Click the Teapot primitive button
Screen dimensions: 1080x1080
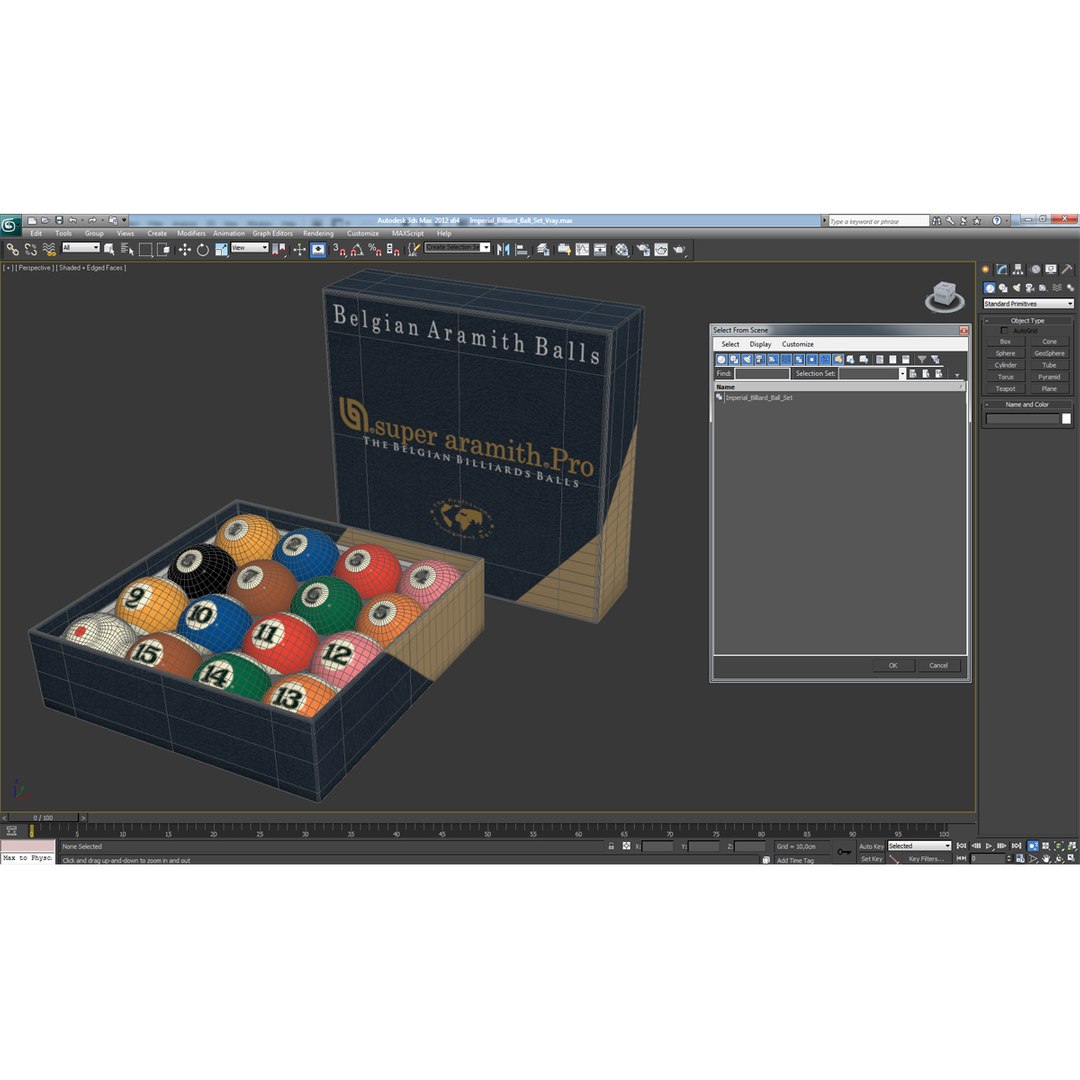pos(1005,388)
